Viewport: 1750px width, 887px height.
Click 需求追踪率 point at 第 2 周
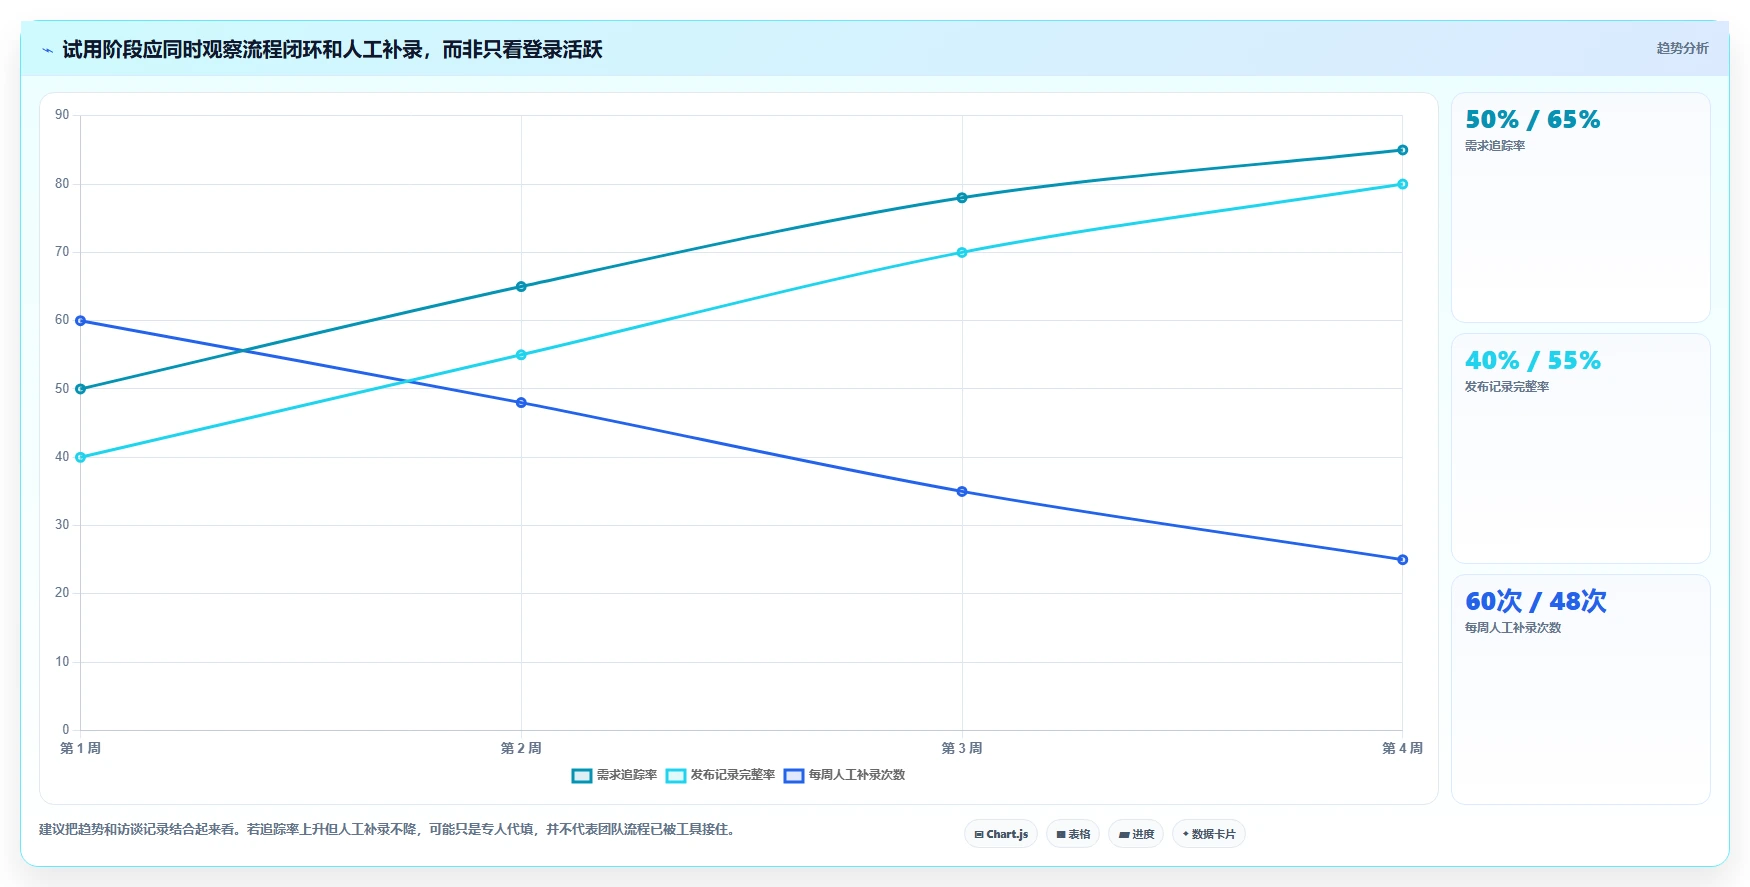pyautogui.click(x=521, y=287)
